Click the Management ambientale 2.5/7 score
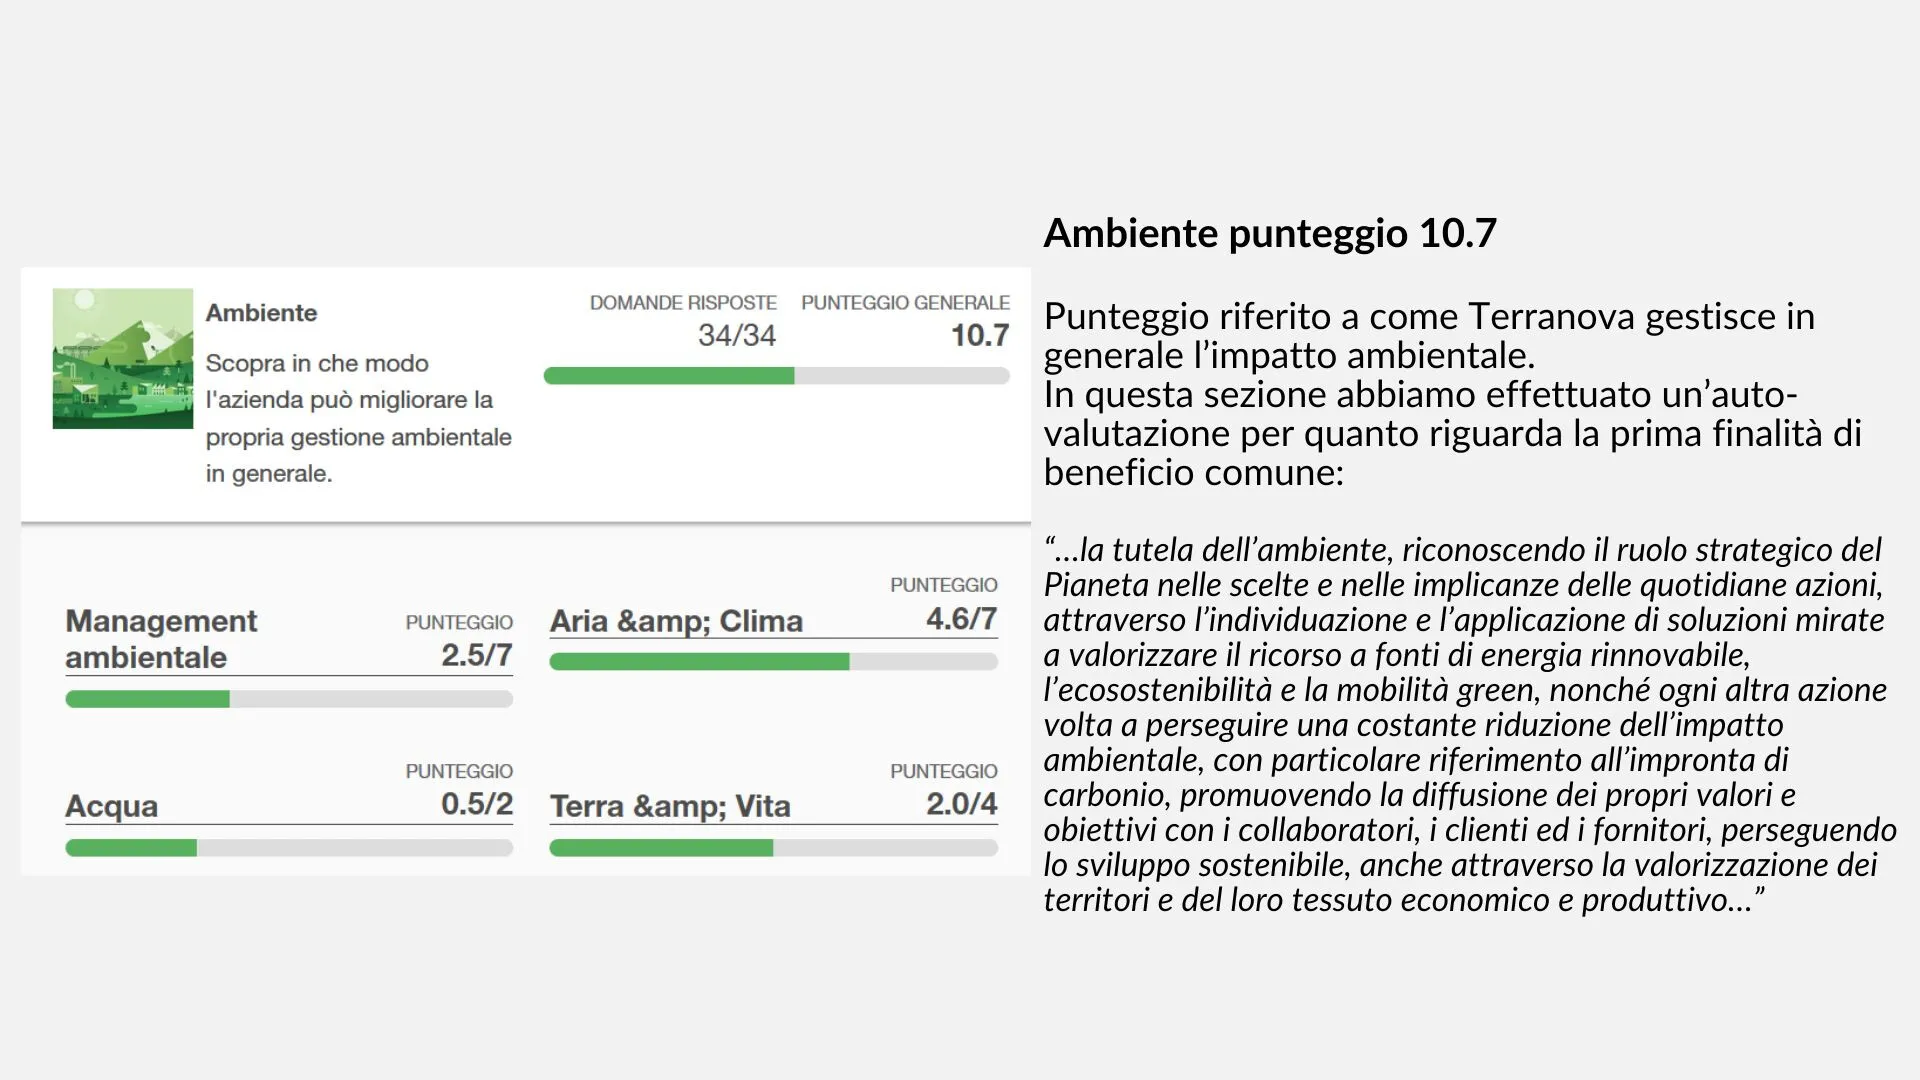The width and height of the screenshot is (1920, 1080). 476,655
